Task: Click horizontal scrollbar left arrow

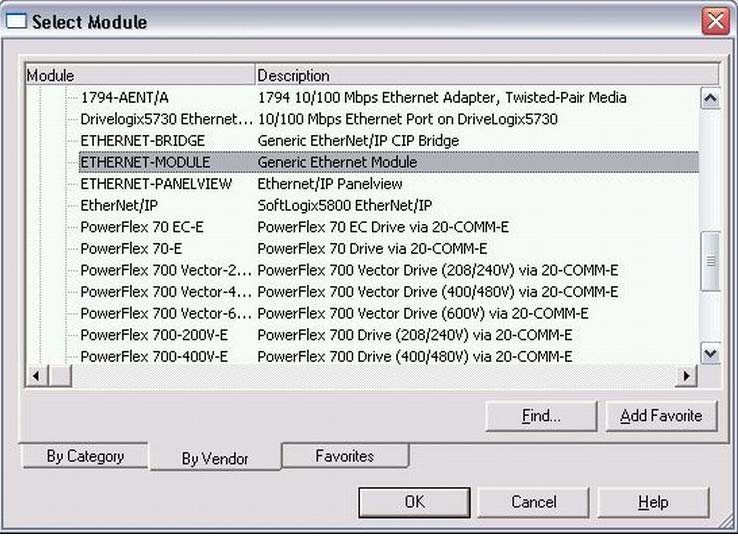Action: coord(36,376)
